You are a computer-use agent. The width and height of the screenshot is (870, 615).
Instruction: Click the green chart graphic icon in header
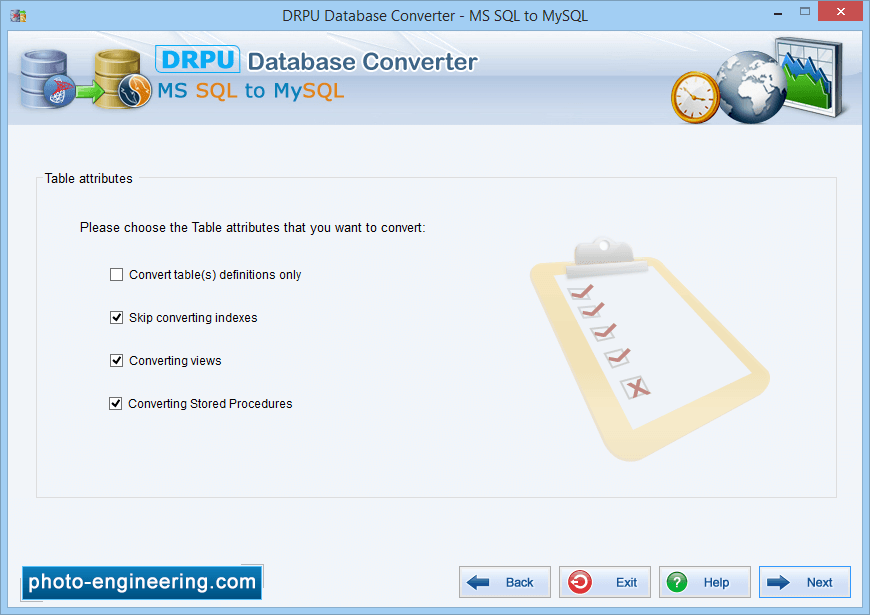(810, 77)
